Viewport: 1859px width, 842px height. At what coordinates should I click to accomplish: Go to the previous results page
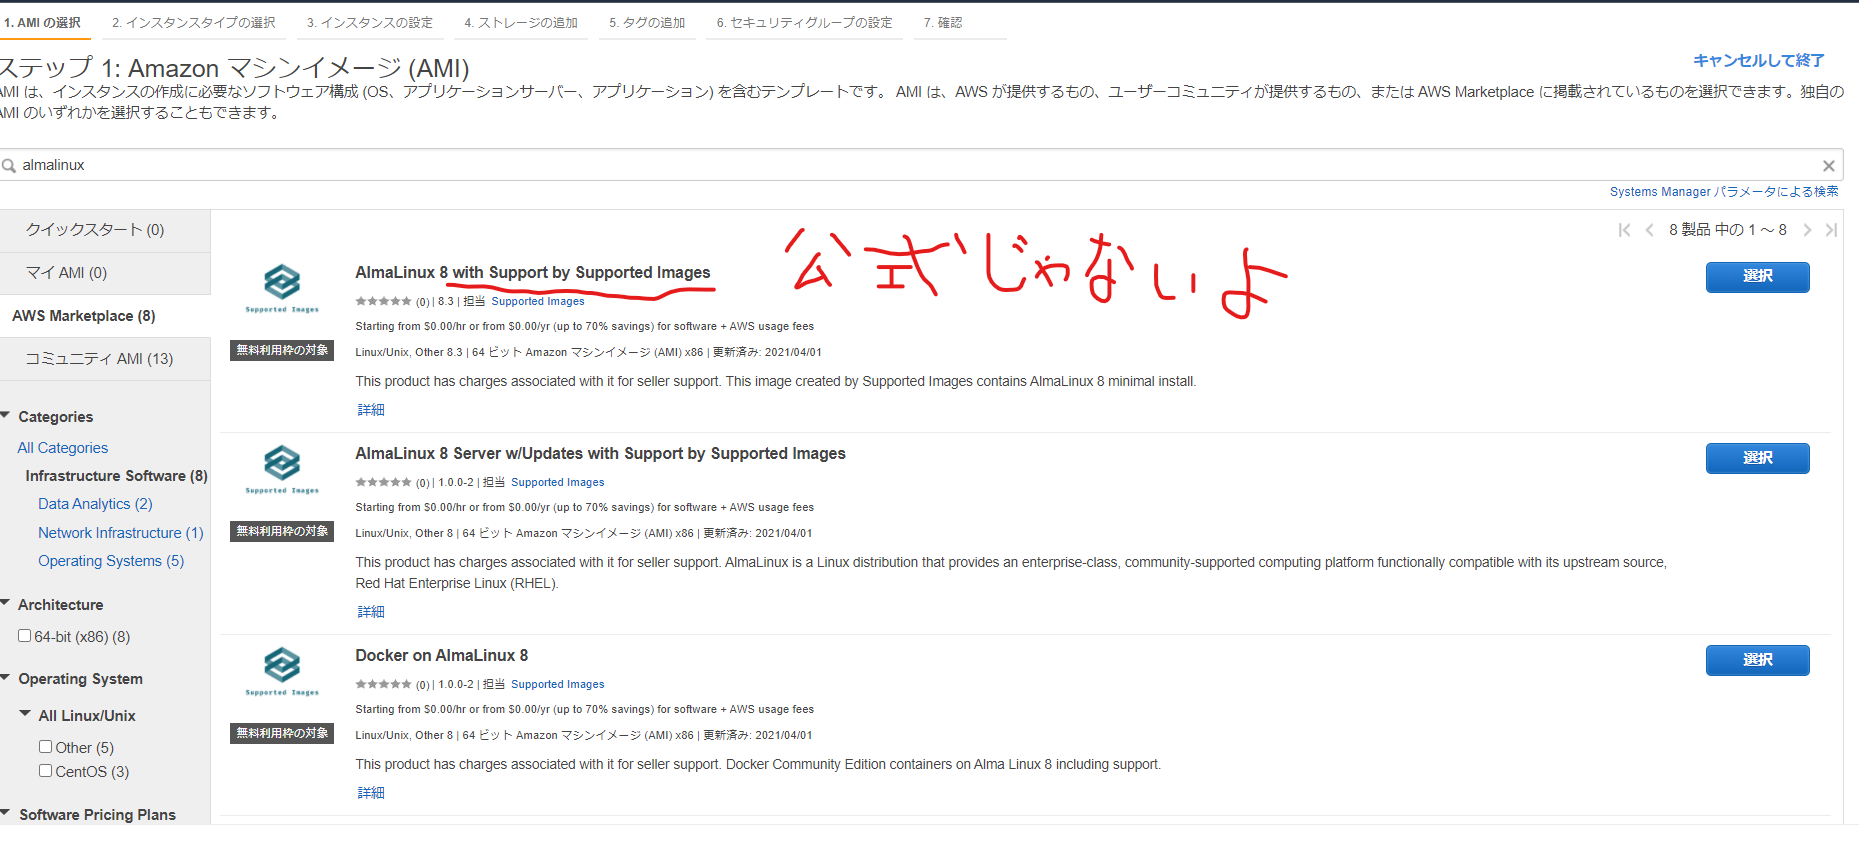pyautogui.click(x=1649, y=230)
